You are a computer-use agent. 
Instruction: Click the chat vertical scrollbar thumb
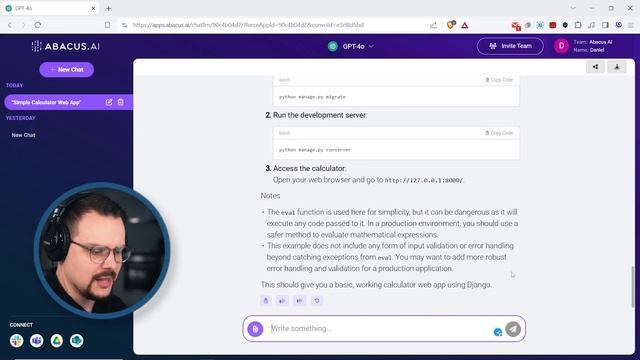point(633,287)
